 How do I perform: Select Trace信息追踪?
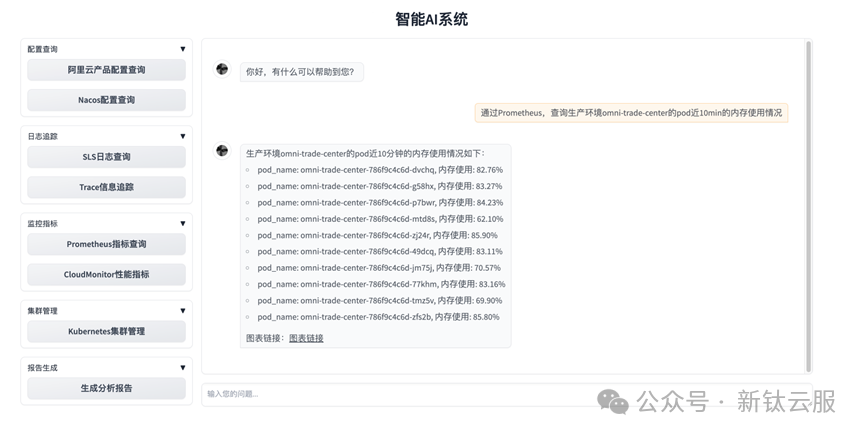106,187
